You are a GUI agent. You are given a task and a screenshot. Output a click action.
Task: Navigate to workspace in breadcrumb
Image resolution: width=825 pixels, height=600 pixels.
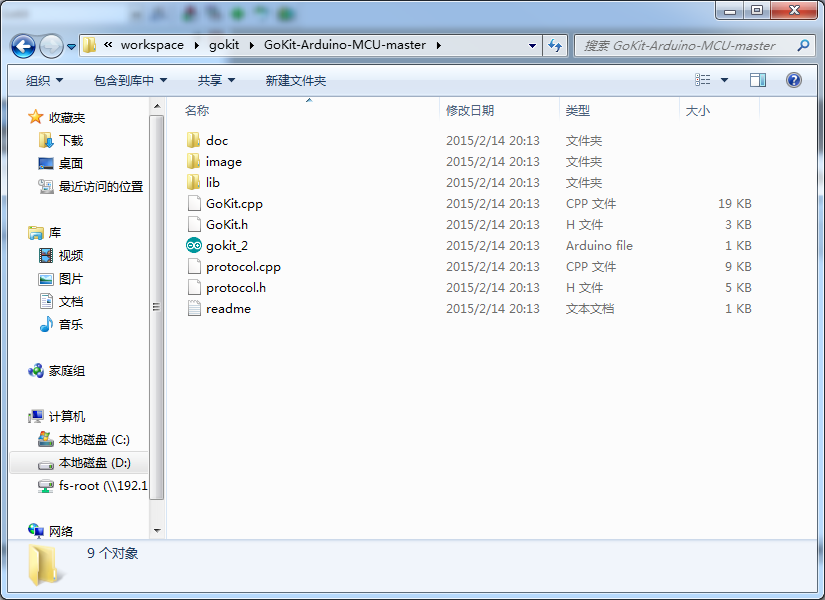pos(152,45)
